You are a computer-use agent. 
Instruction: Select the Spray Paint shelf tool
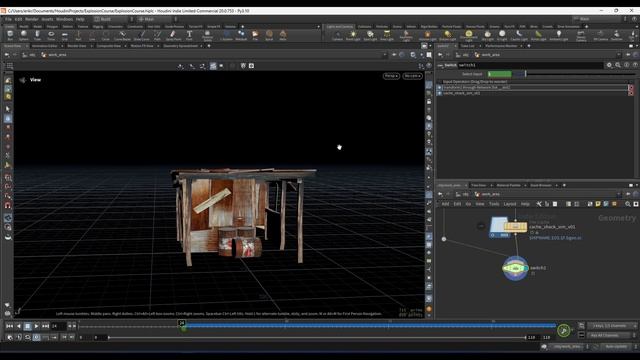(173, 36)
